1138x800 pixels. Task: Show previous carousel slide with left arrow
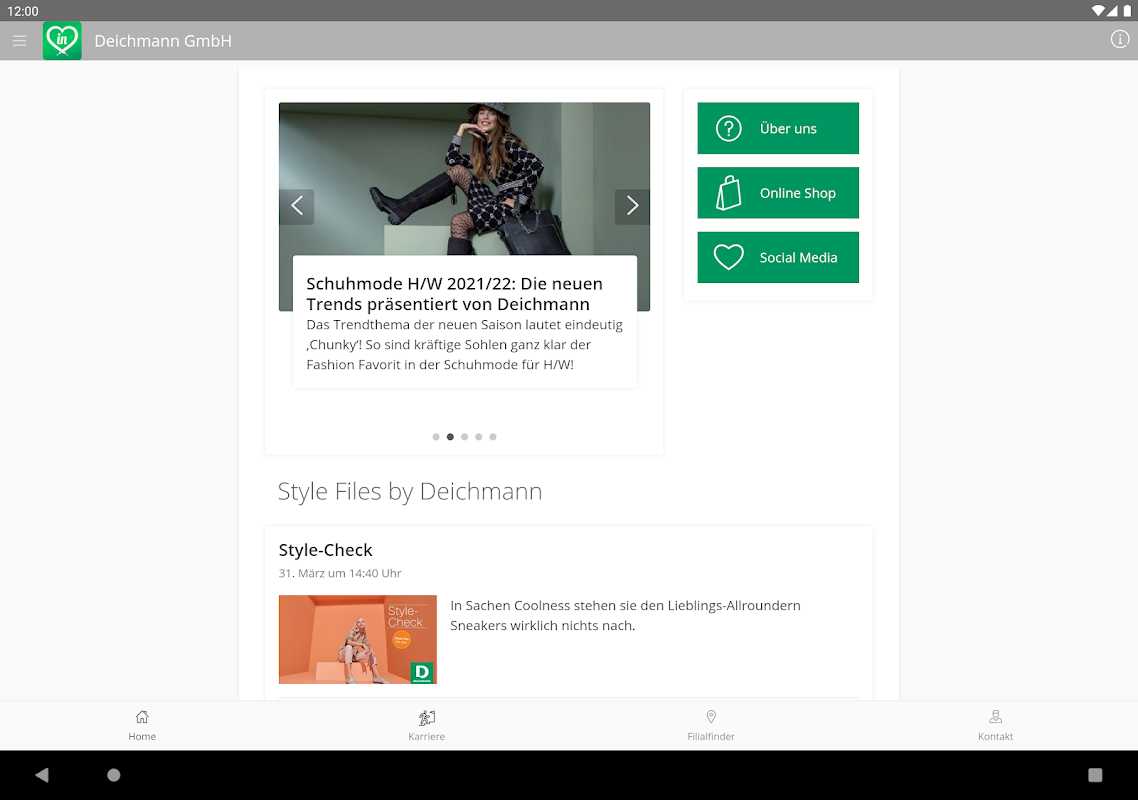[297, 206]
